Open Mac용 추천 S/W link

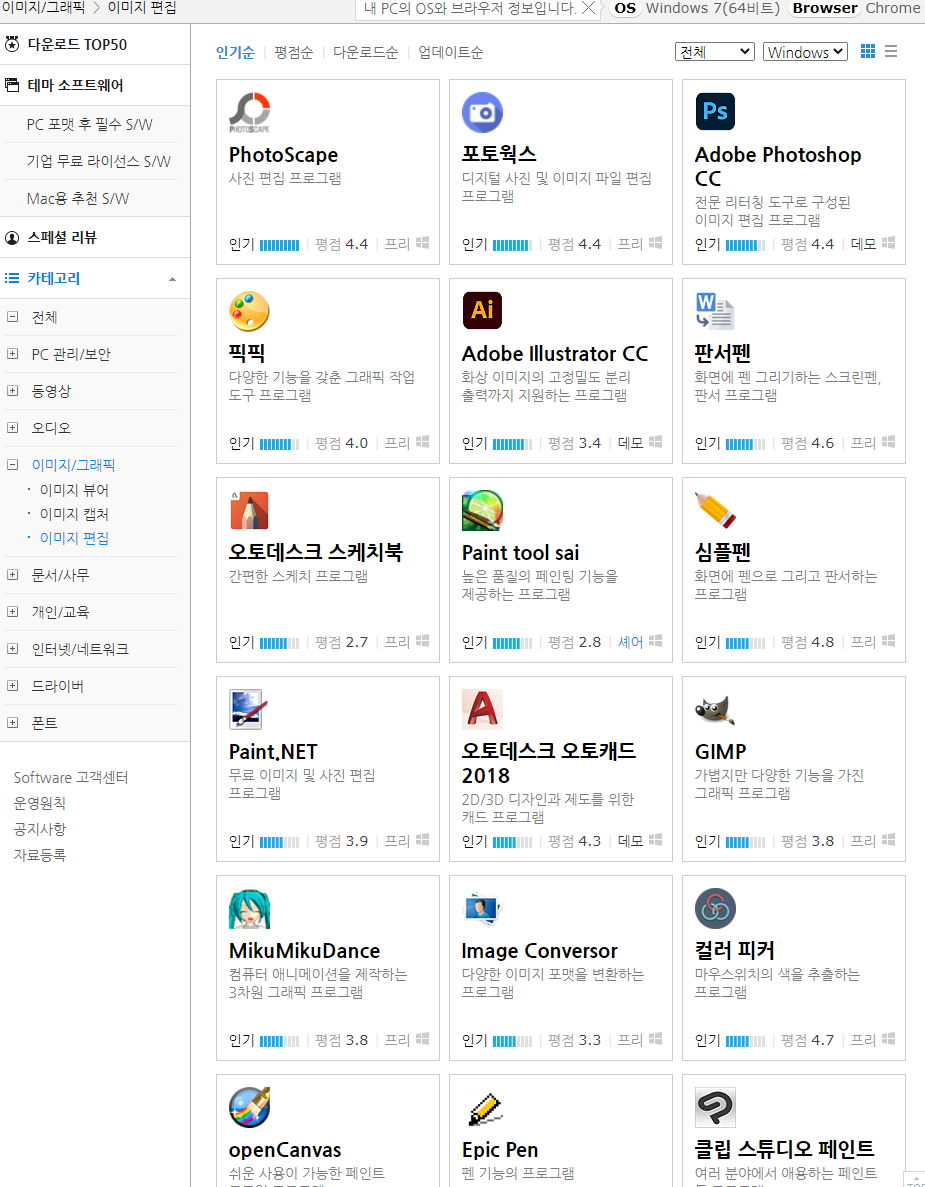click(78, 198)
